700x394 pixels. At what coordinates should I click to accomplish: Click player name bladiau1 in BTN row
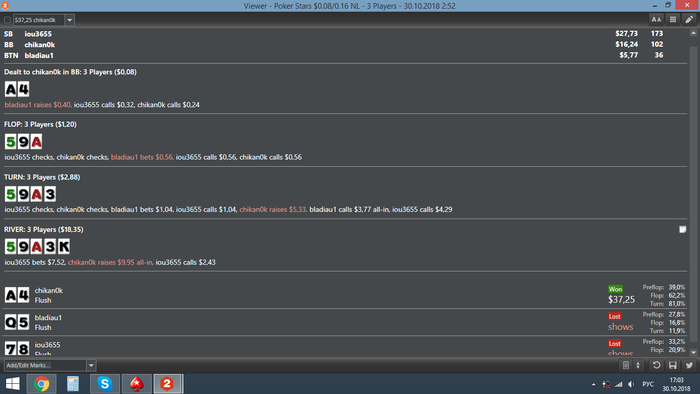[x=39, y=55]
